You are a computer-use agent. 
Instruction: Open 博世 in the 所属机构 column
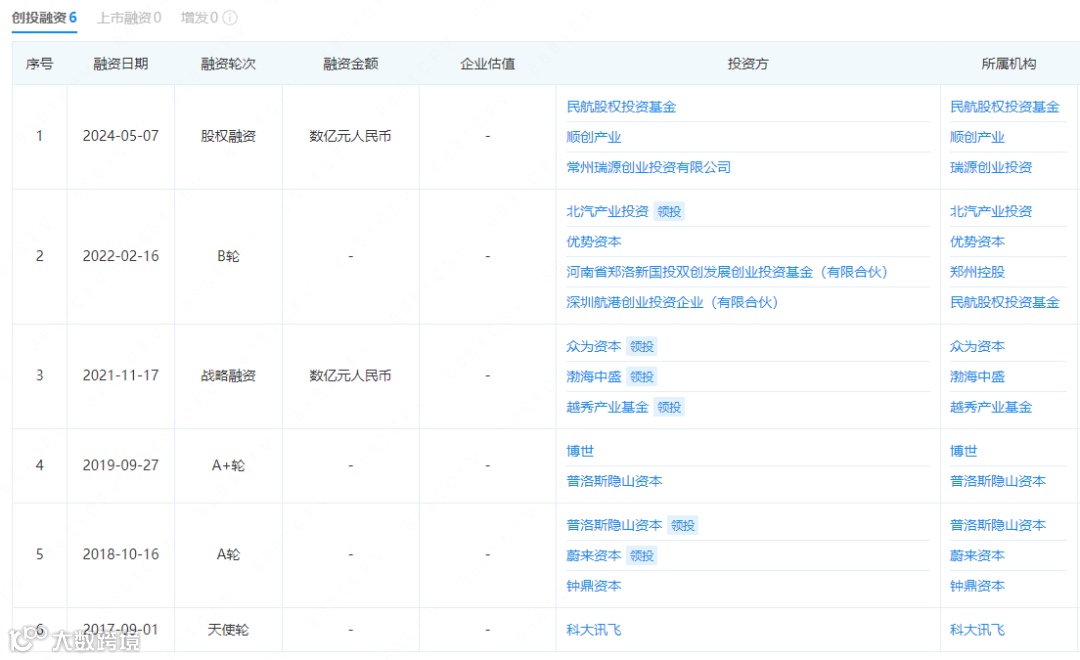click(x=963, y=451)
